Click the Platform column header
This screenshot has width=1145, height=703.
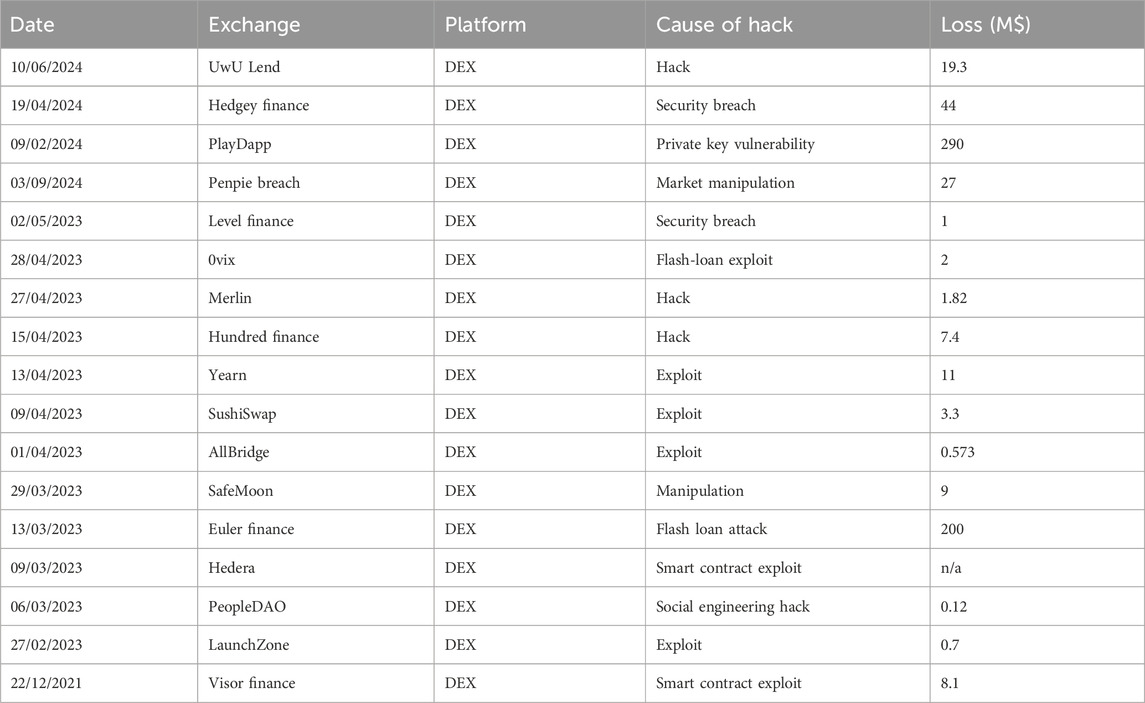[487, 24]
